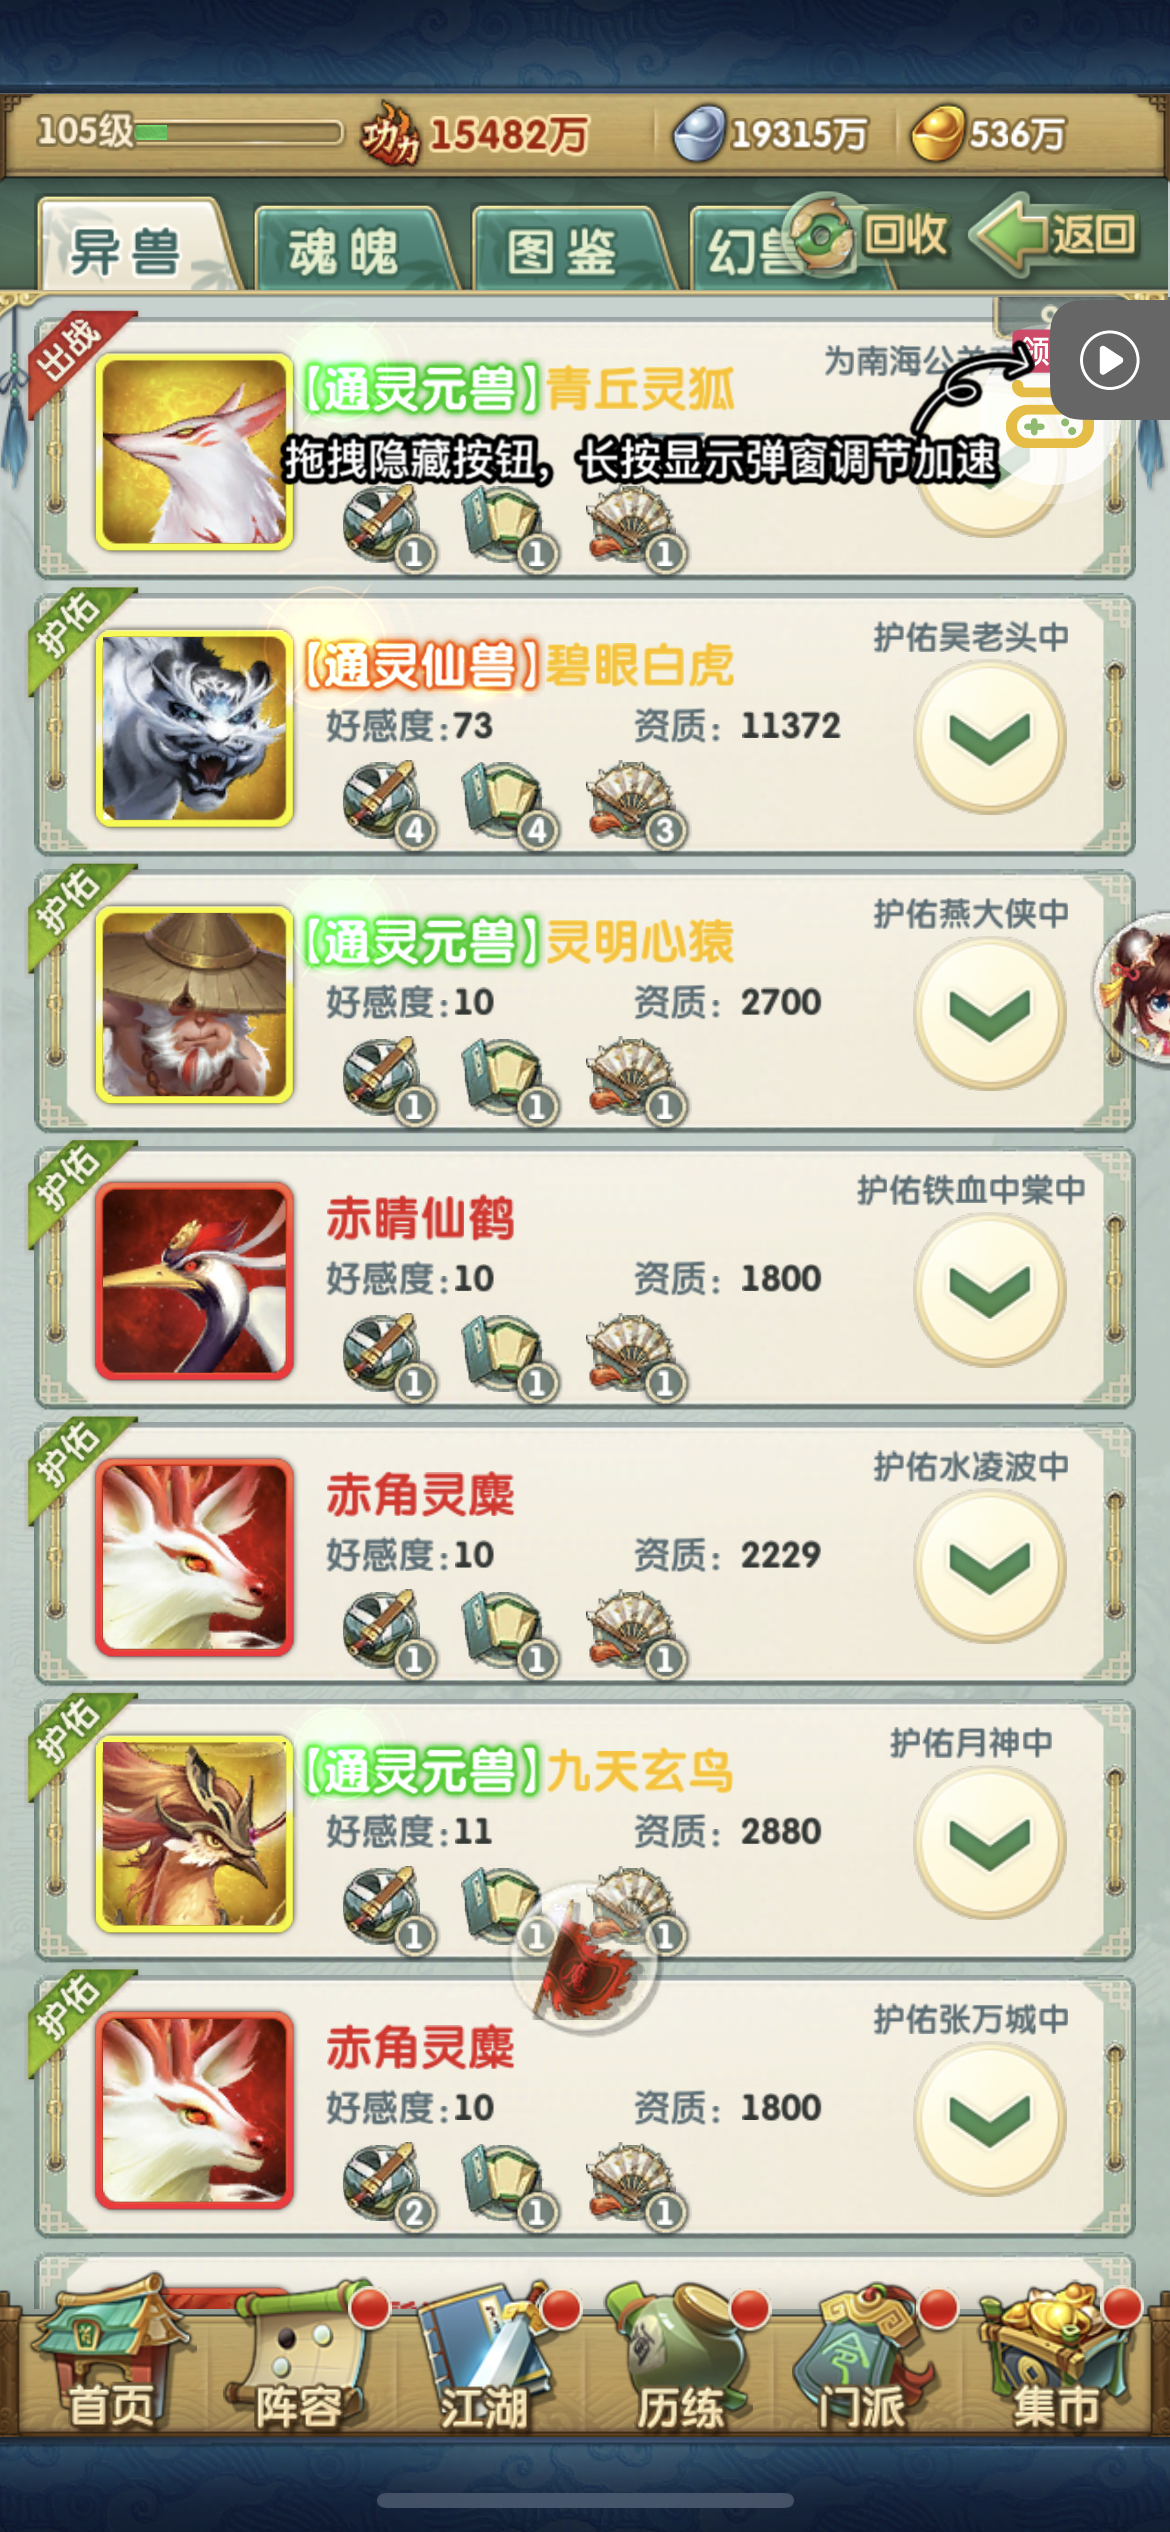Expand the 赤睛仙鹤 entry chevron
1170x2532 pixels.
click(989, 1290)
